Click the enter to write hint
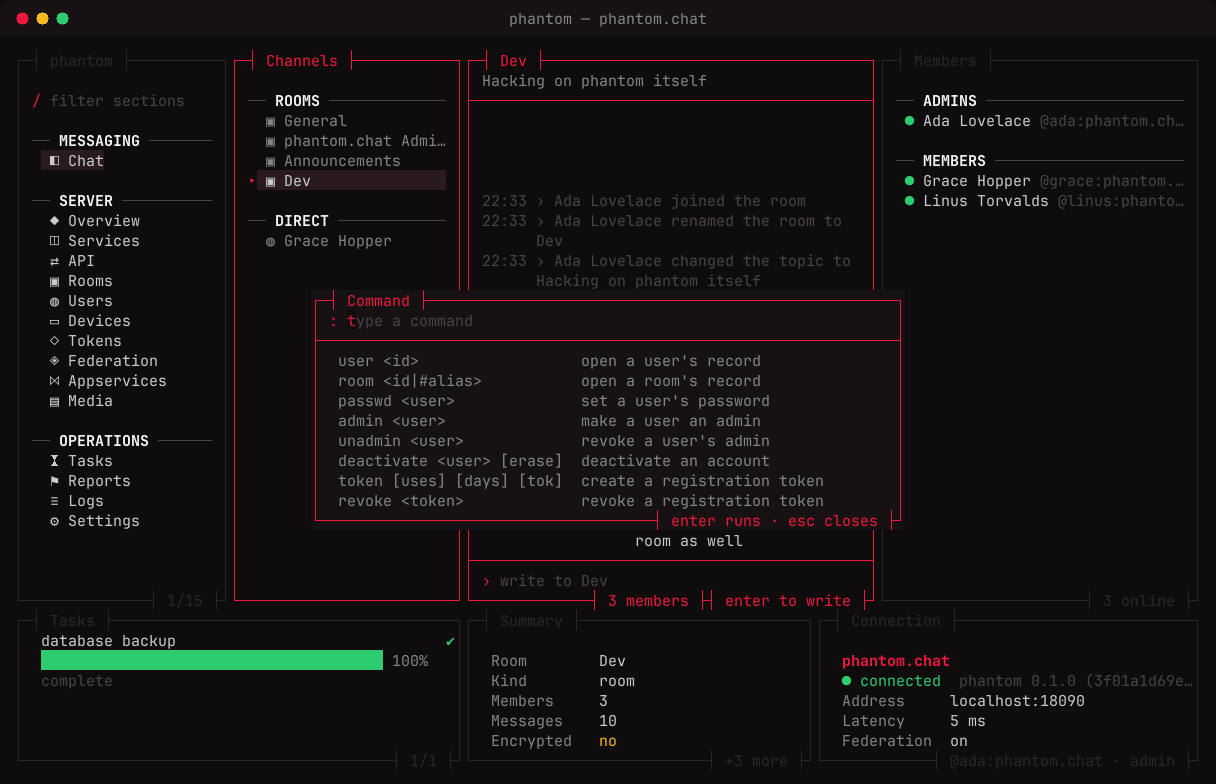 [788, 601]
